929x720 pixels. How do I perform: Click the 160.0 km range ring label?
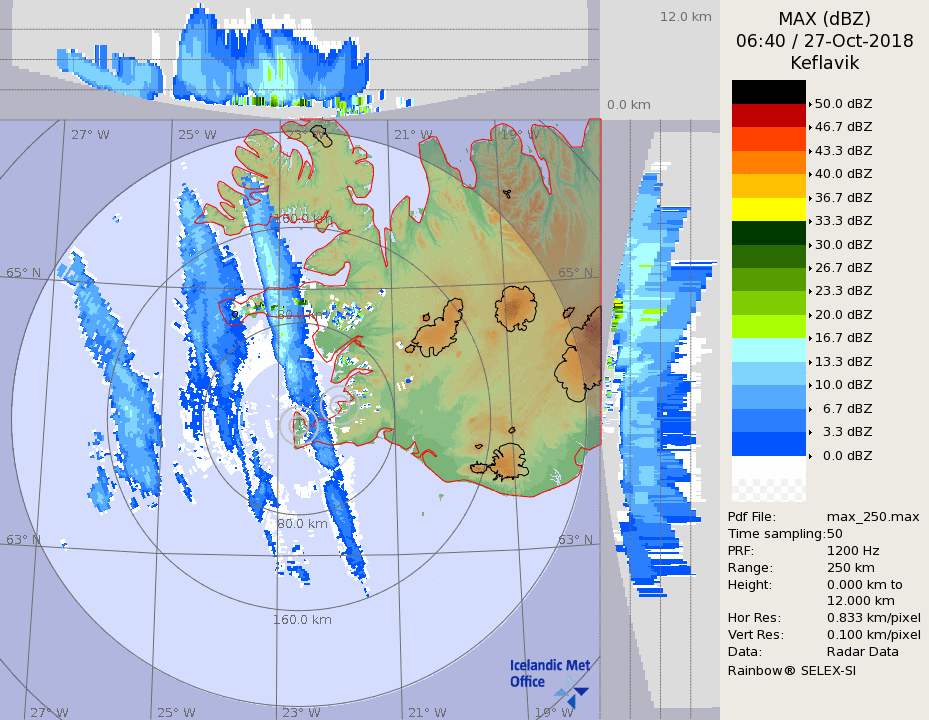[303, 619]
